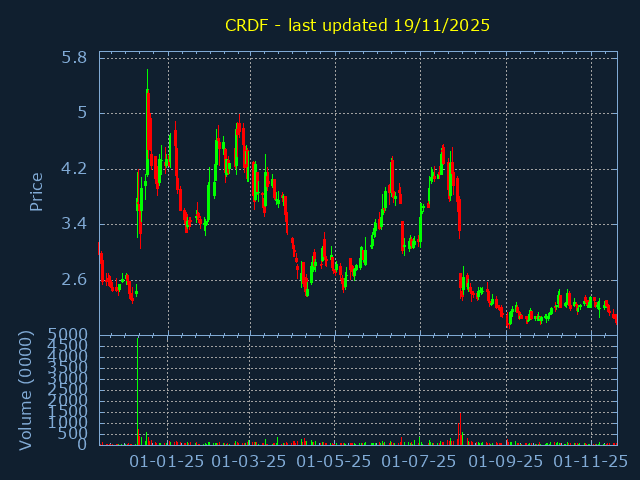This screenshot has height=480, width=640.
Task: Select the 4.2 price tick label
Action: pos(74,168)
